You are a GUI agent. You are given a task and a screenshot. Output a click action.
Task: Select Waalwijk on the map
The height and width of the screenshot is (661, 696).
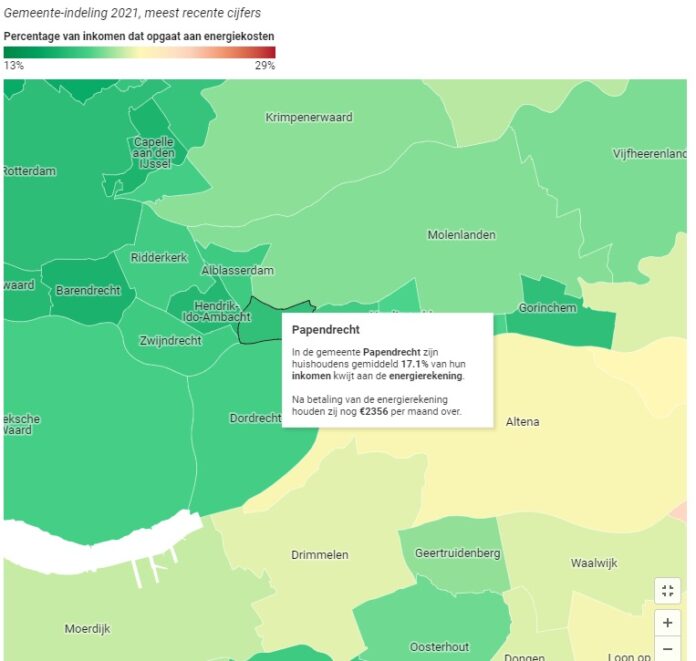(x=594, y=563)
